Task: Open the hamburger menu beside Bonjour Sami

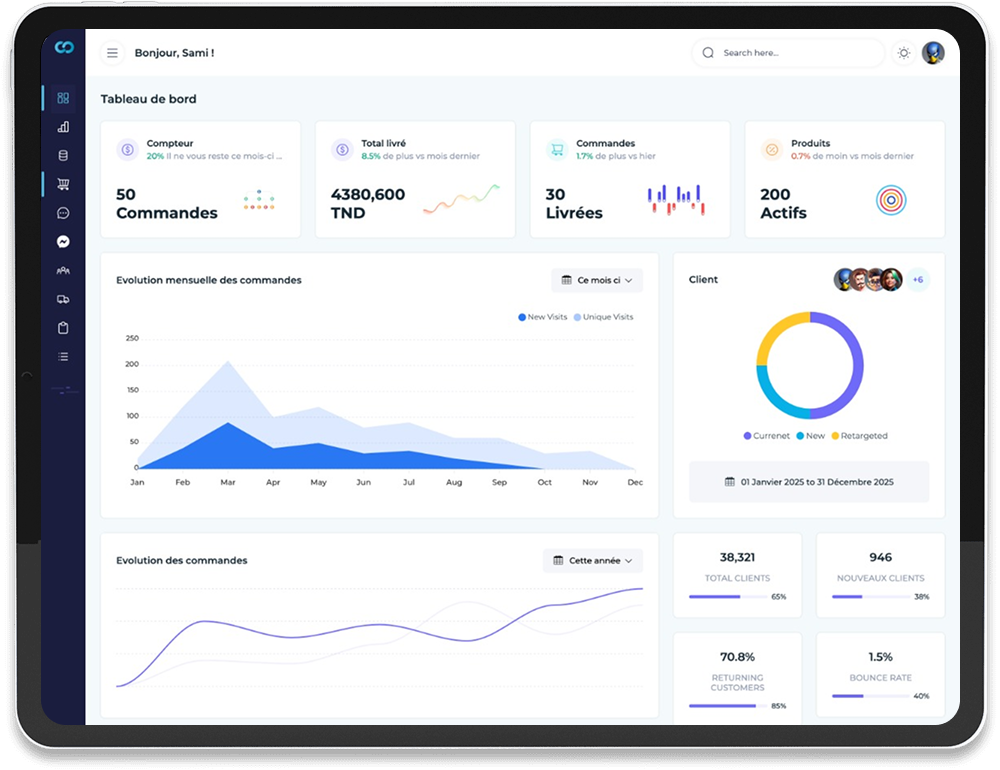Action: coord(112,53)
